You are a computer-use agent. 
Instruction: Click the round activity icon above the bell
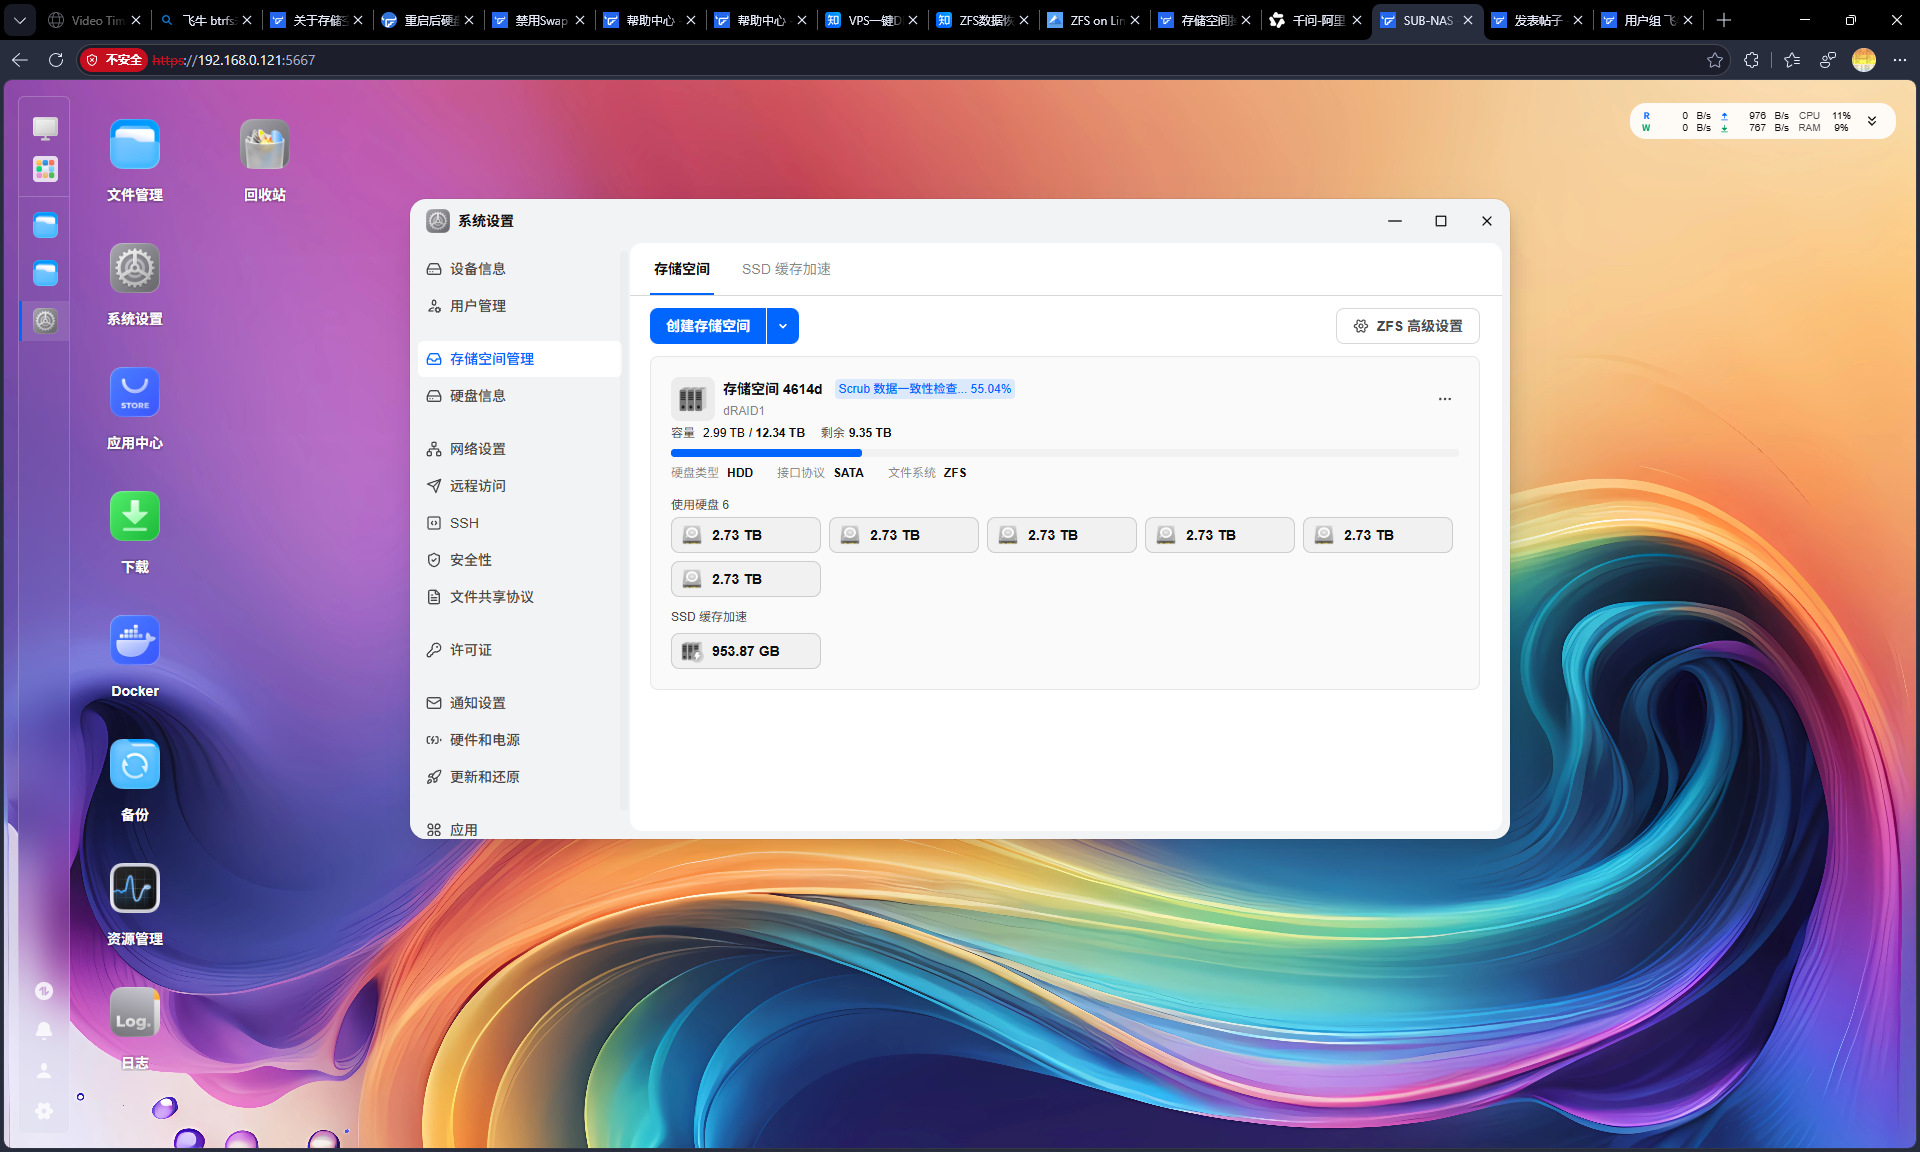point(44,991)
